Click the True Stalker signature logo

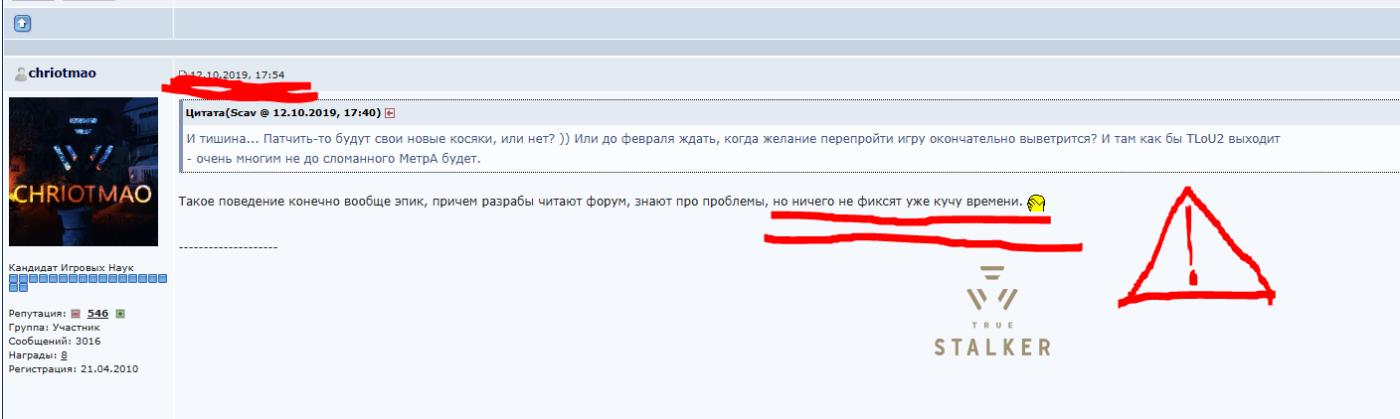point(992,311)
